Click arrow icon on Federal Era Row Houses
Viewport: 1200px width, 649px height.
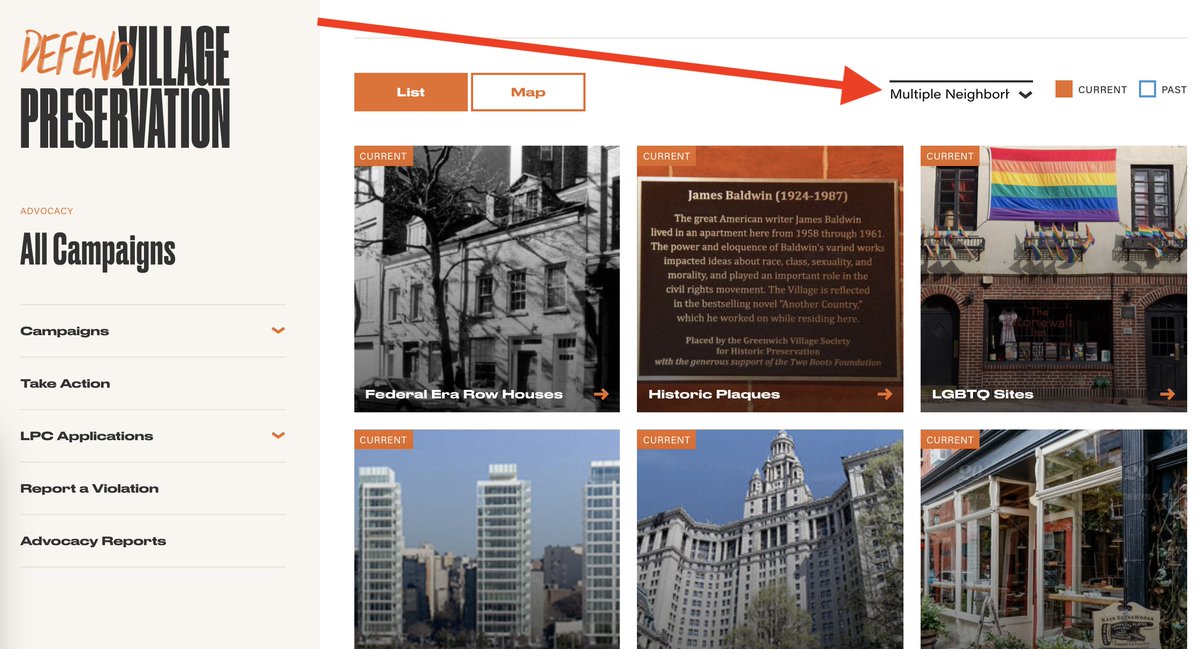[601, 394]
